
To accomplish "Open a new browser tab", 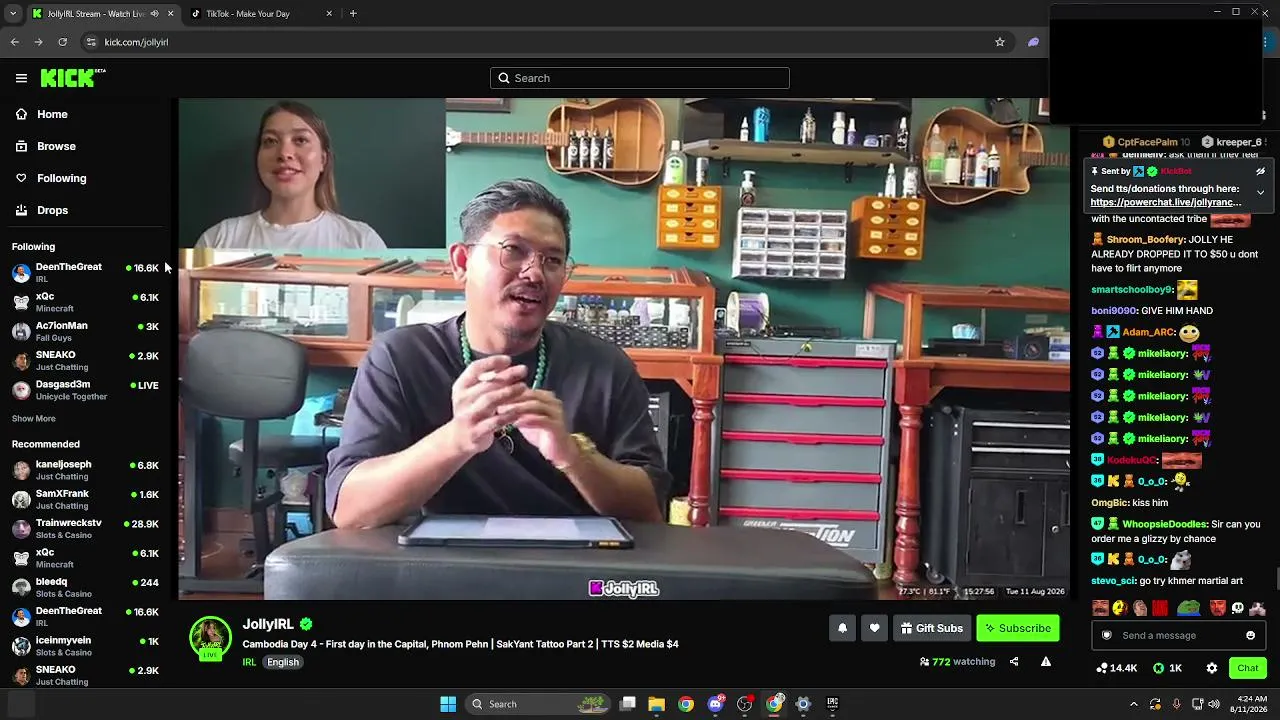I will (x=353, y=14).
